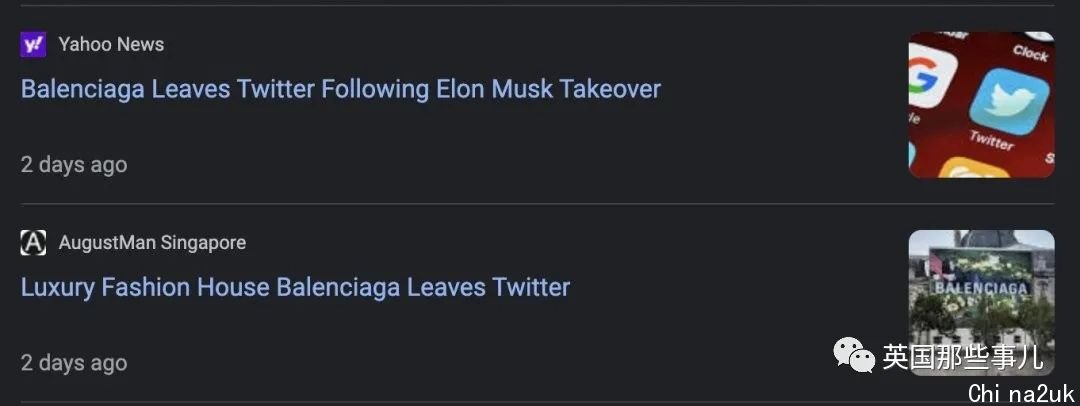Click the 'Twitter' label under the bird icon
Image resolution: width=1080 pixels, height=406 pixels.
[x=991, y=140]
